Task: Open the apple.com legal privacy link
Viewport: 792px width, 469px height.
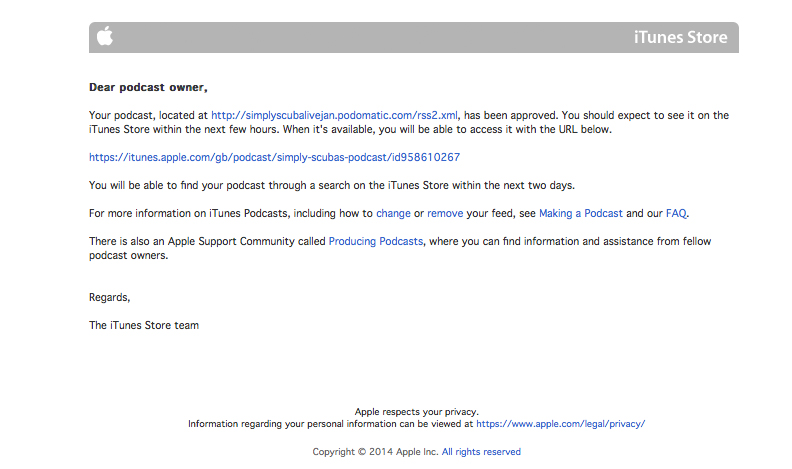Action: 561,424
